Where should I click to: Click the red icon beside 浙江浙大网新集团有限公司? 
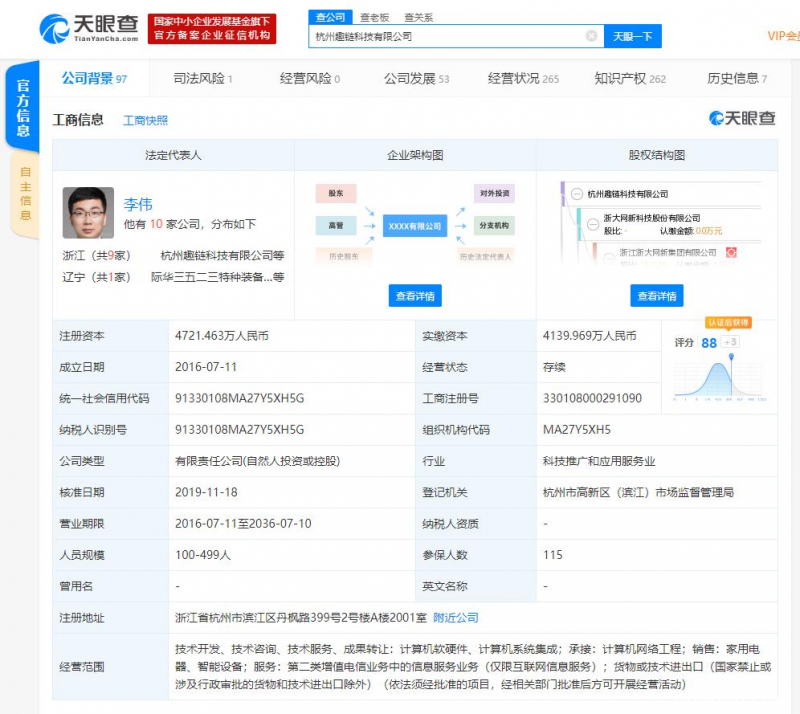731,252
